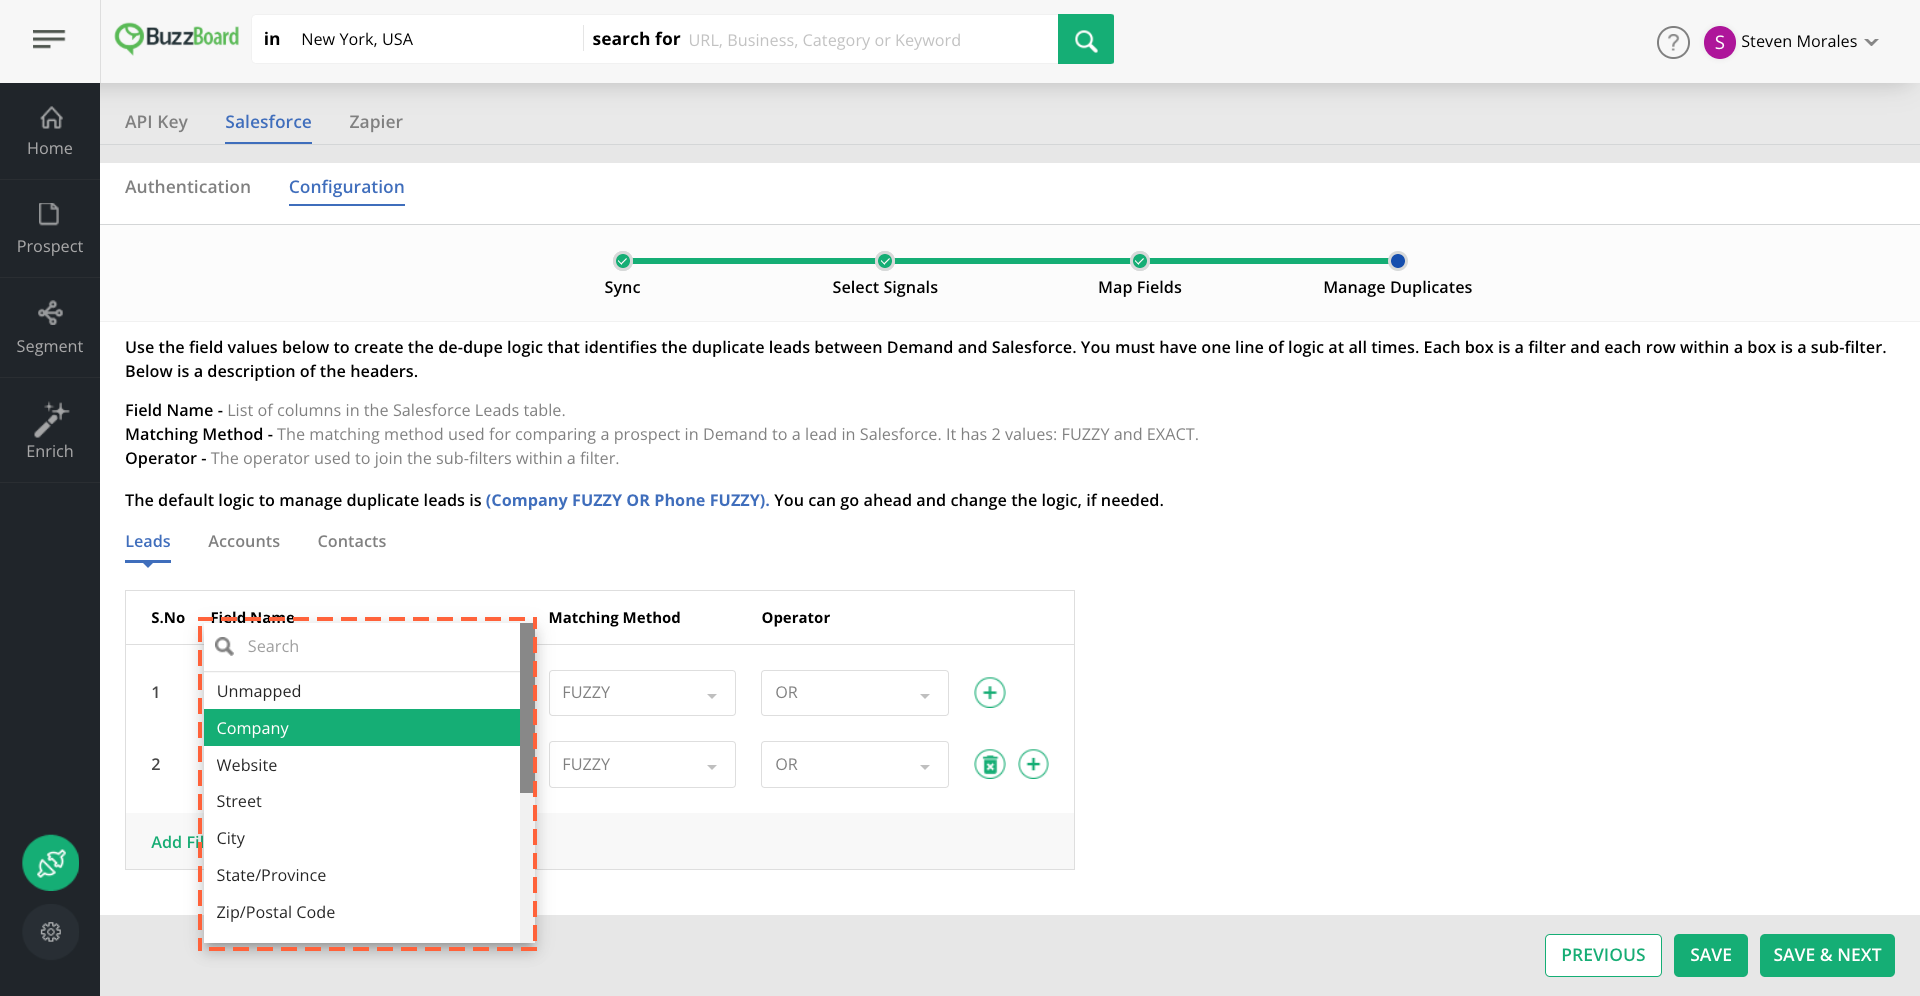This screenshot has height=996, width=1920.
Task: Open the row 1 OR operator dropdown
Action: [x=855, y=693]
